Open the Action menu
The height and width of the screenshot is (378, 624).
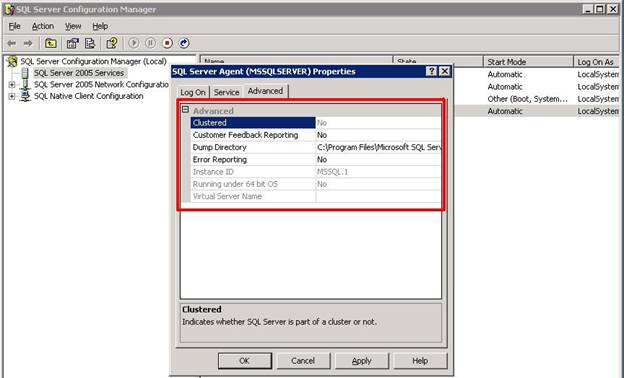pos(43,26)
